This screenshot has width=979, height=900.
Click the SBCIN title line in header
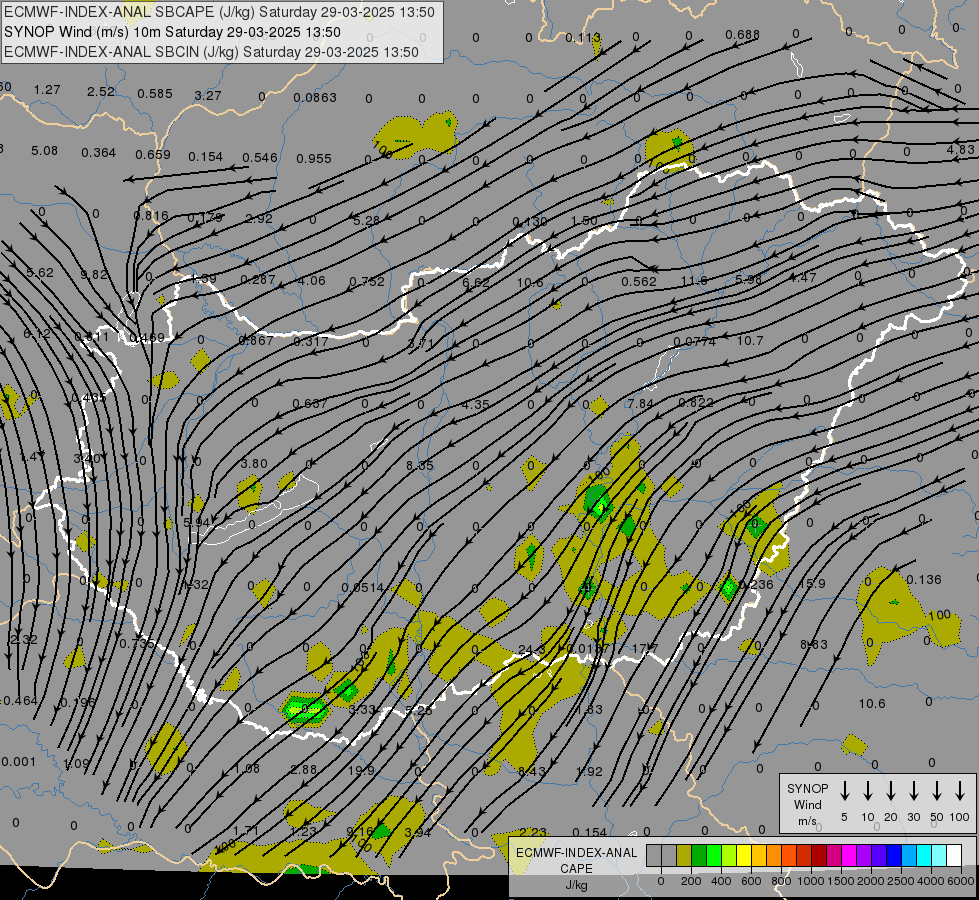[211, 52]
